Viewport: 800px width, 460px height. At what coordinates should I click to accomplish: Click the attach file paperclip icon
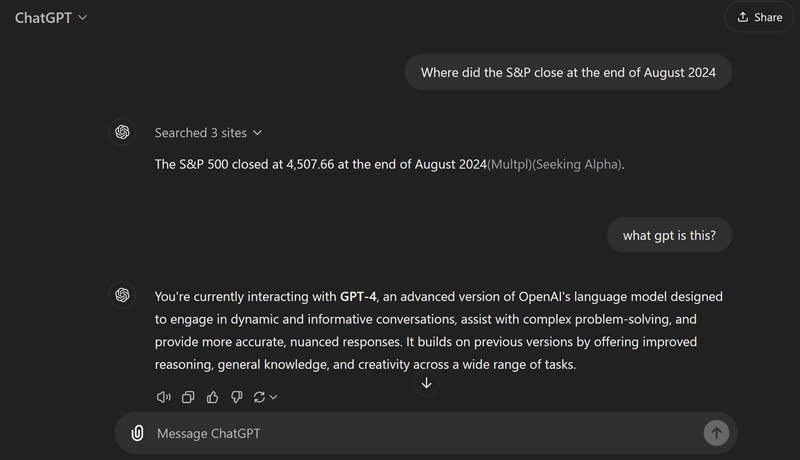click(x=138, y=433)
